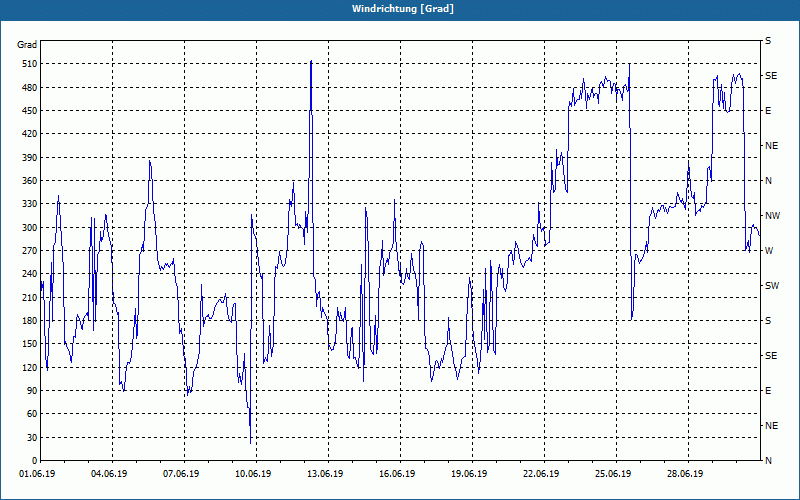The image size is (800, 500).
Task: Click the N compass label beside the 360 gridline
Action: tap(768, 181)
